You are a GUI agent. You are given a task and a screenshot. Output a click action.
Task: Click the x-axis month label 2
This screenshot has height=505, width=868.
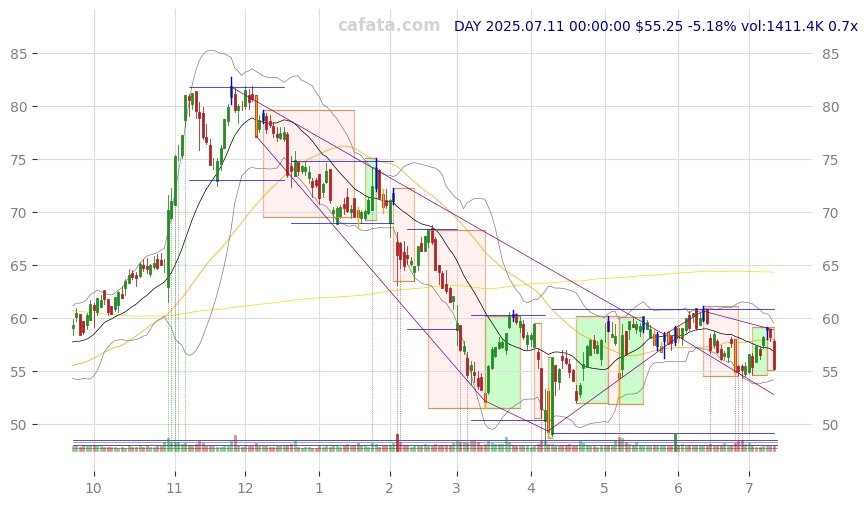click(390, 488)
